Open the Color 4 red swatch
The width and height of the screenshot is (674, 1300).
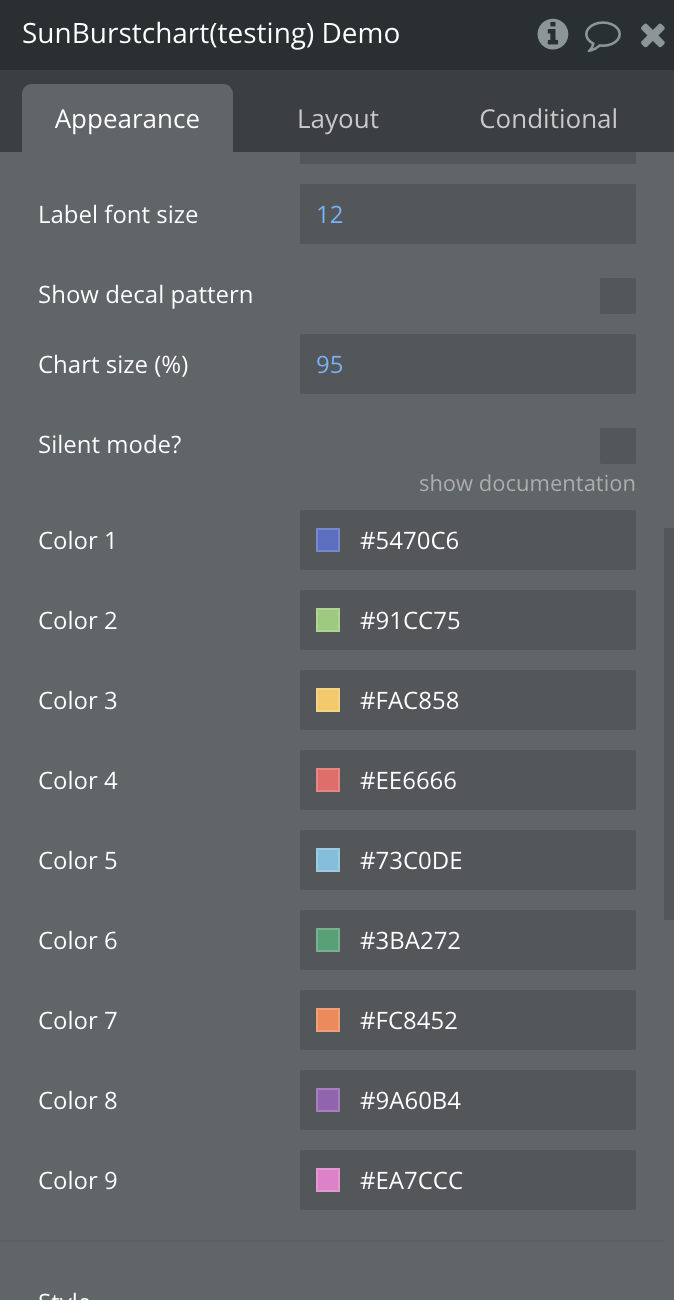tap(328, 781)
